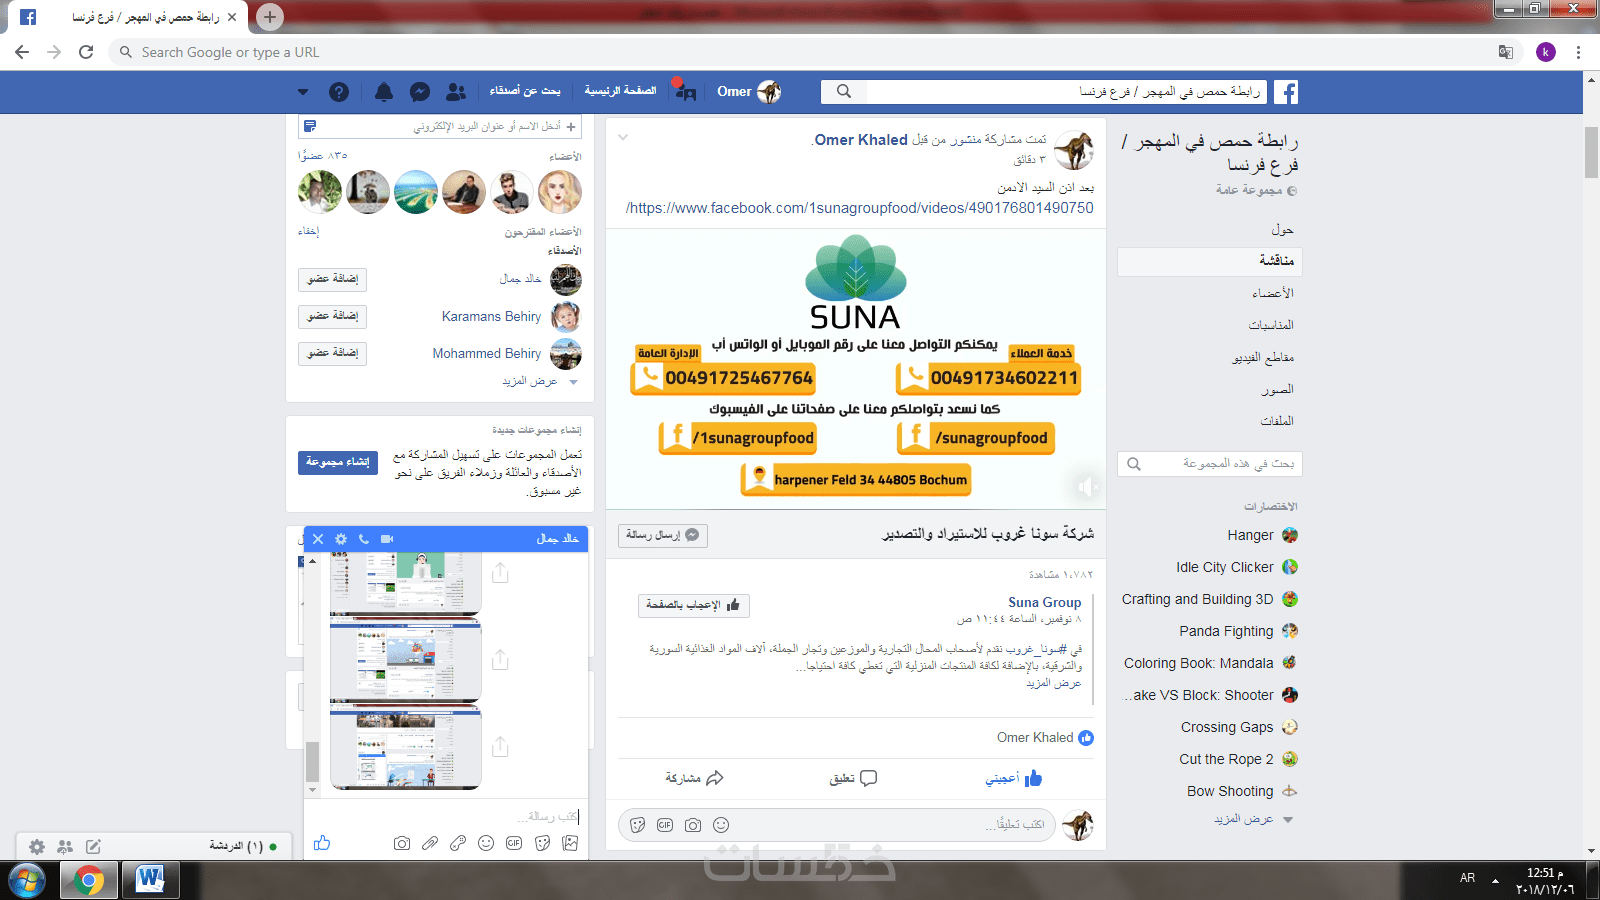The width and height of the screenshot is (1600, 900).
Task: Toggle the أعجبني Like button on post
Action: (1014, 778)
